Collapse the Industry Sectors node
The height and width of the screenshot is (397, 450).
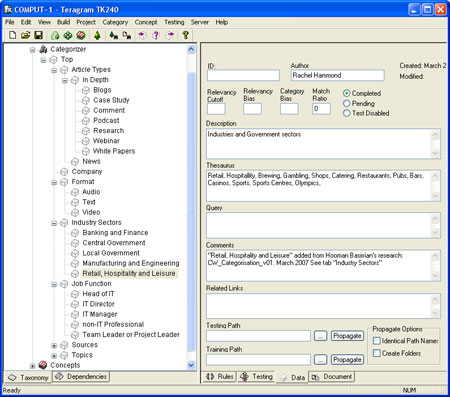pos(54,223)
